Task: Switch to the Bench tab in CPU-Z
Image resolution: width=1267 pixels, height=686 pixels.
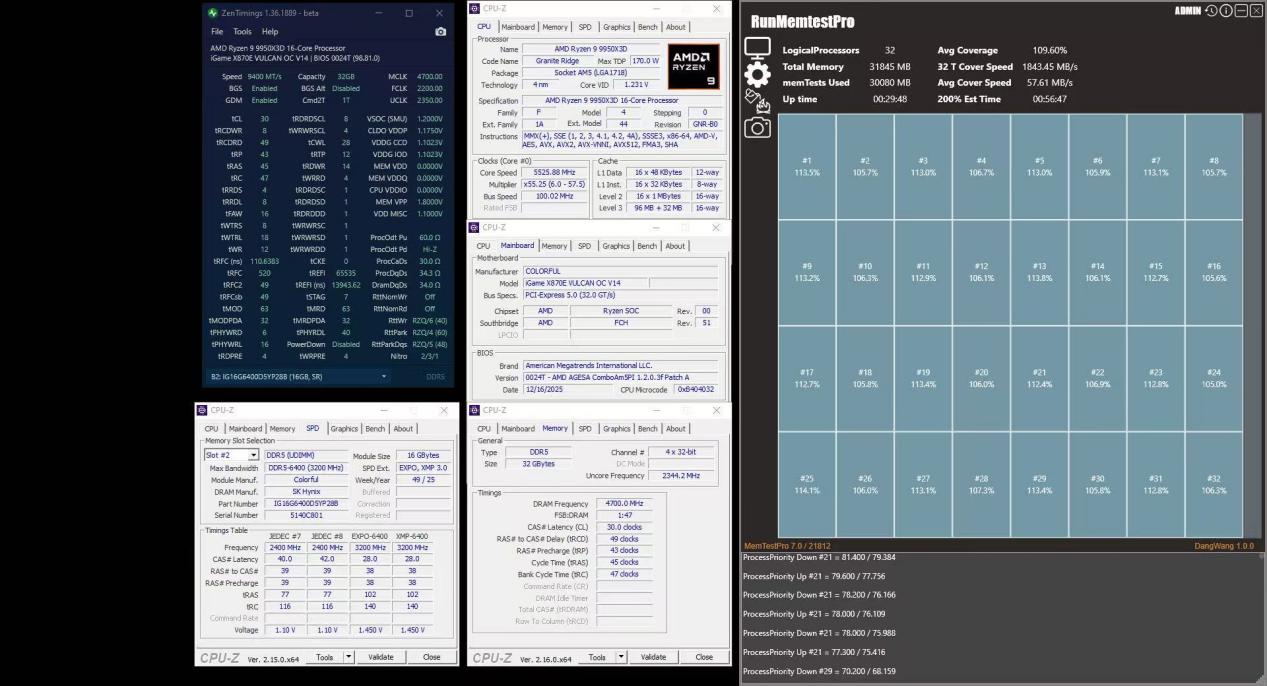Action: (x=650, y=27)
